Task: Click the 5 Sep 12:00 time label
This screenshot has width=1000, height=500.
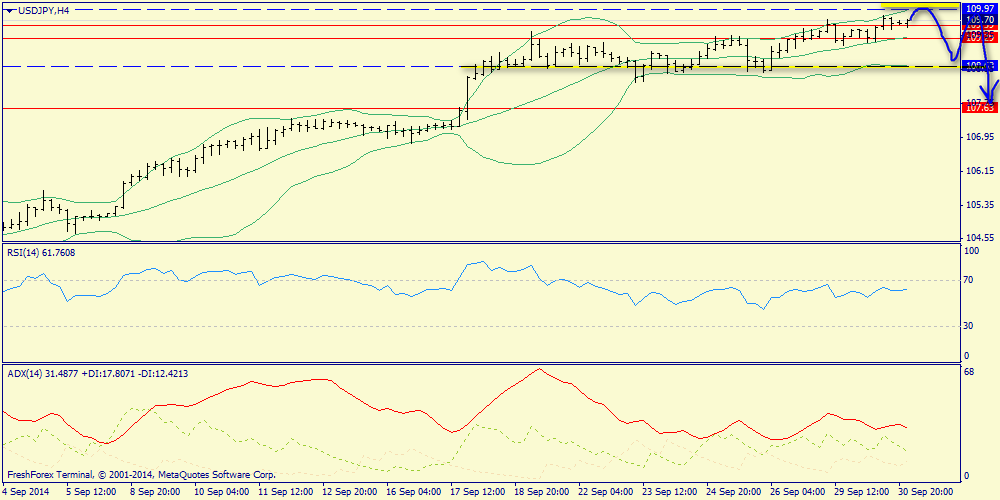Action: pos(90,493)
